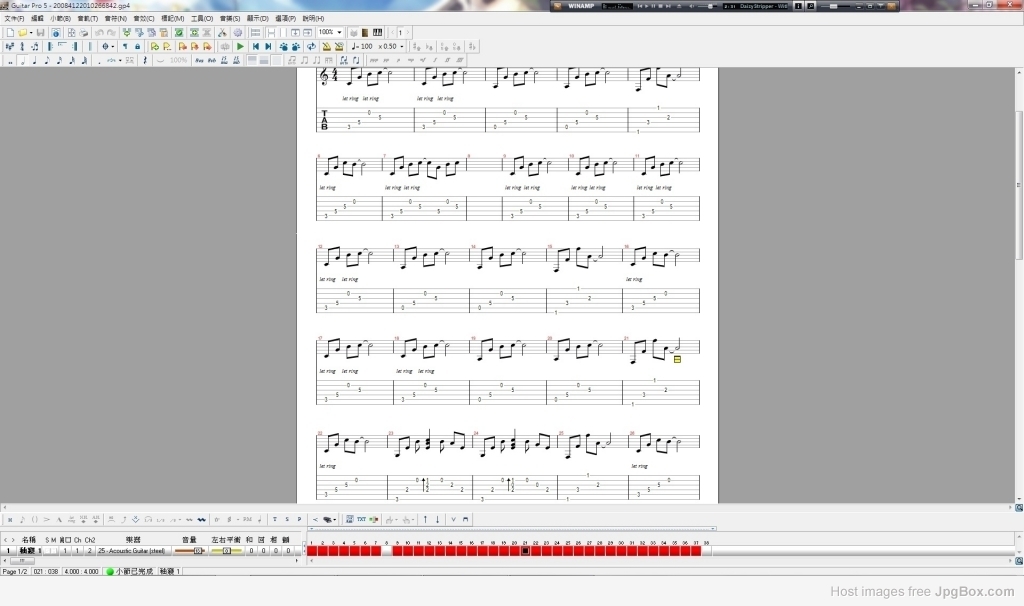Open the fretboard view icon
1024x606 pixels.
coord(365,33)
